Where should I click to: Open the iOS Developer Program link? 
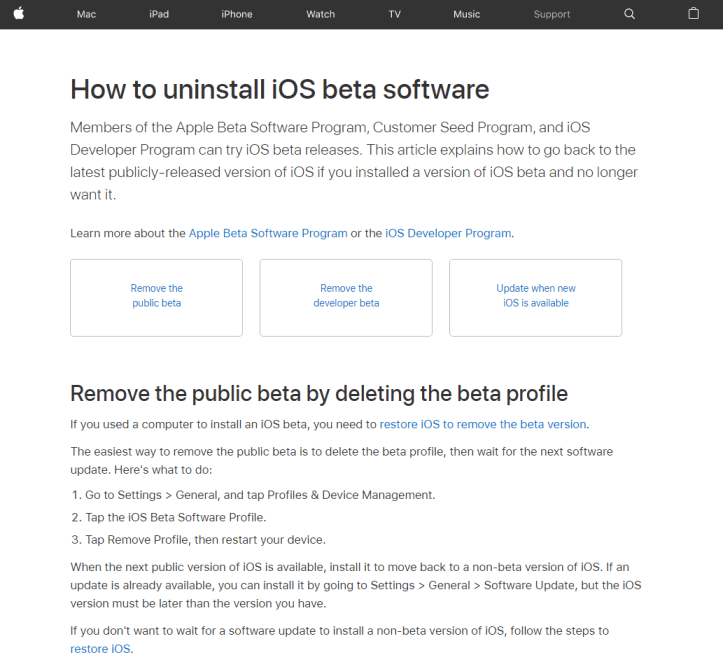coord(448,233)
